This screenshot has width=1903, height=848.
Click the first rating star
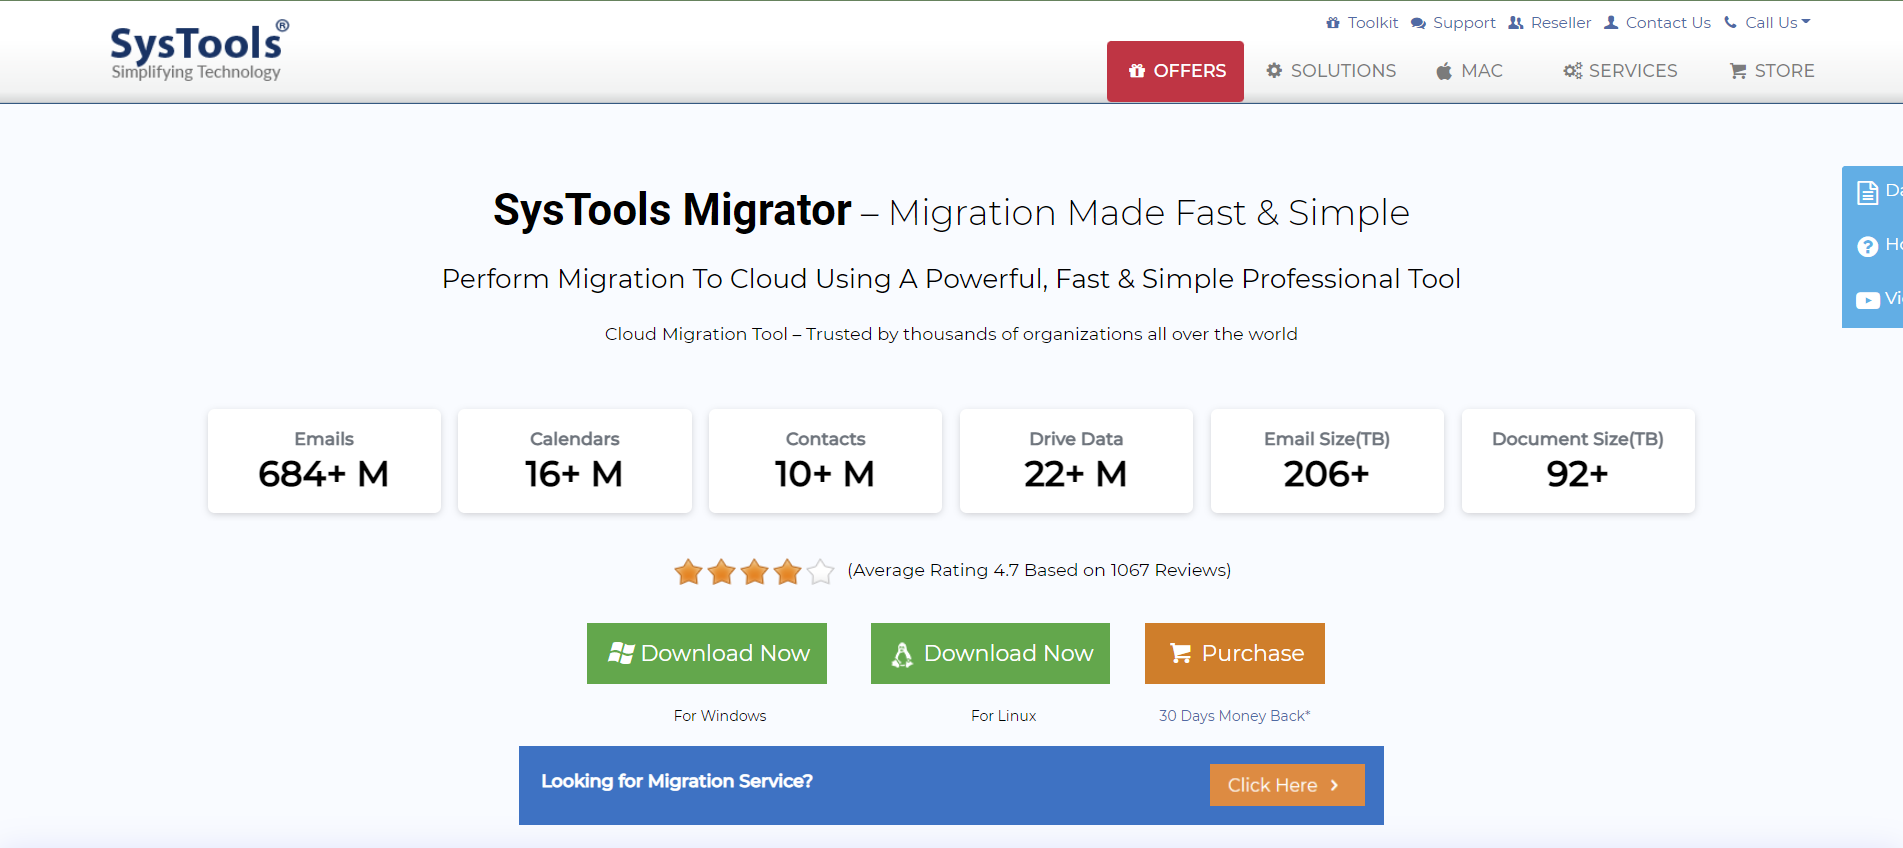pyautogui.click(x=688, y=572)
